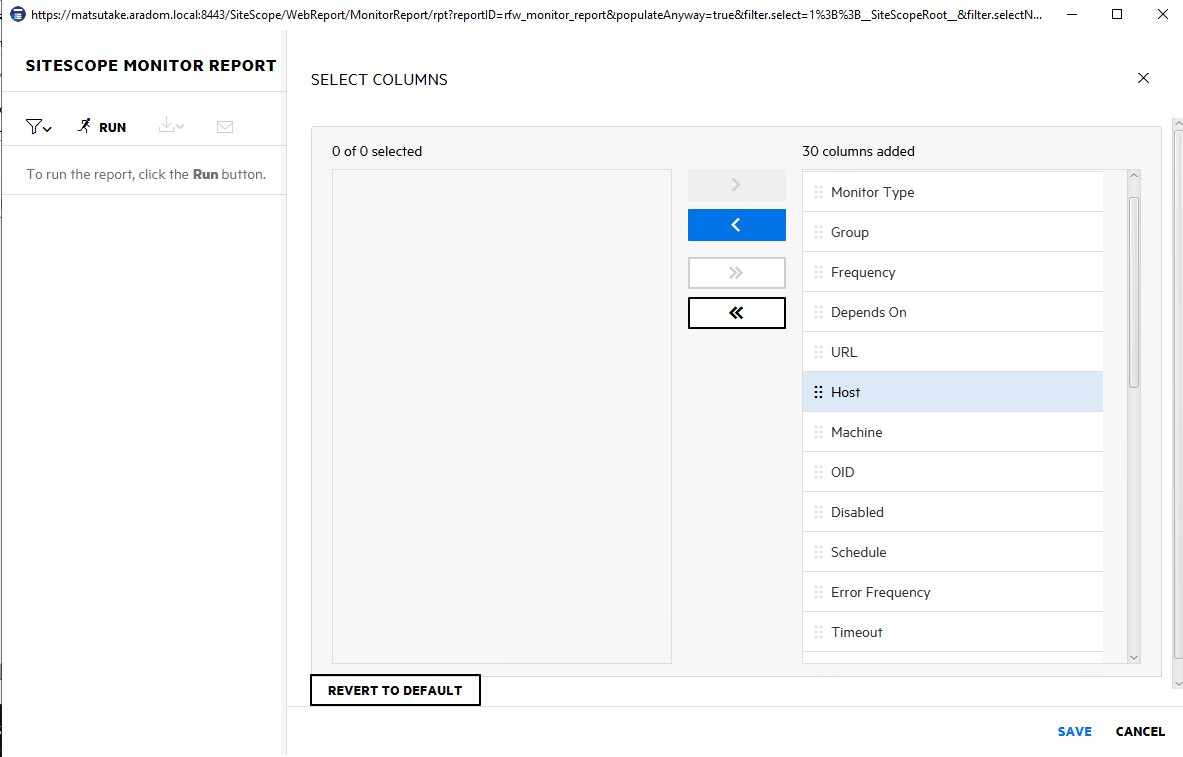Screen dimensions: 1183x757
Task: Click the move right single arrow button
Action: click(x=736, y=185)
